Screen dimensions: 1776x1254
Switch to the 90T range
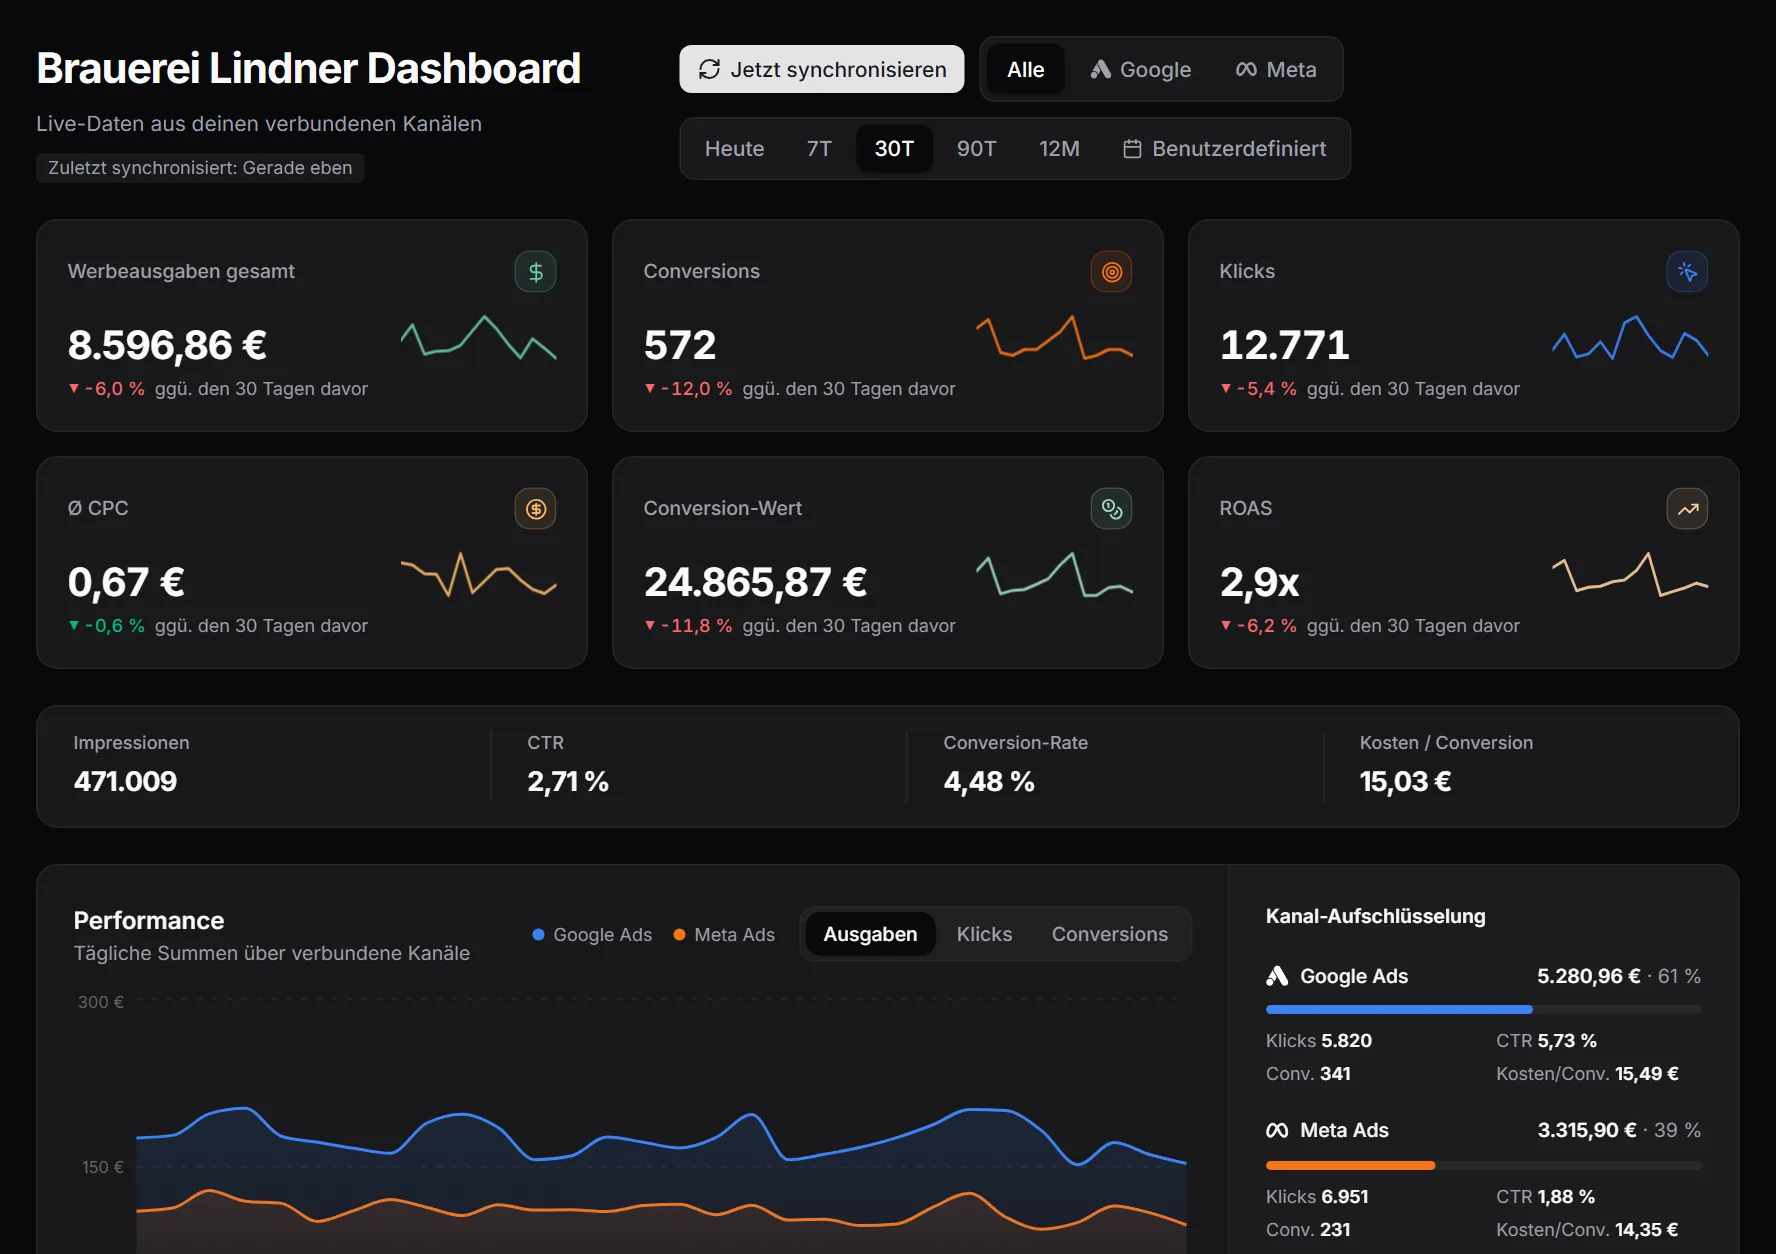click(x=976, y=148)
